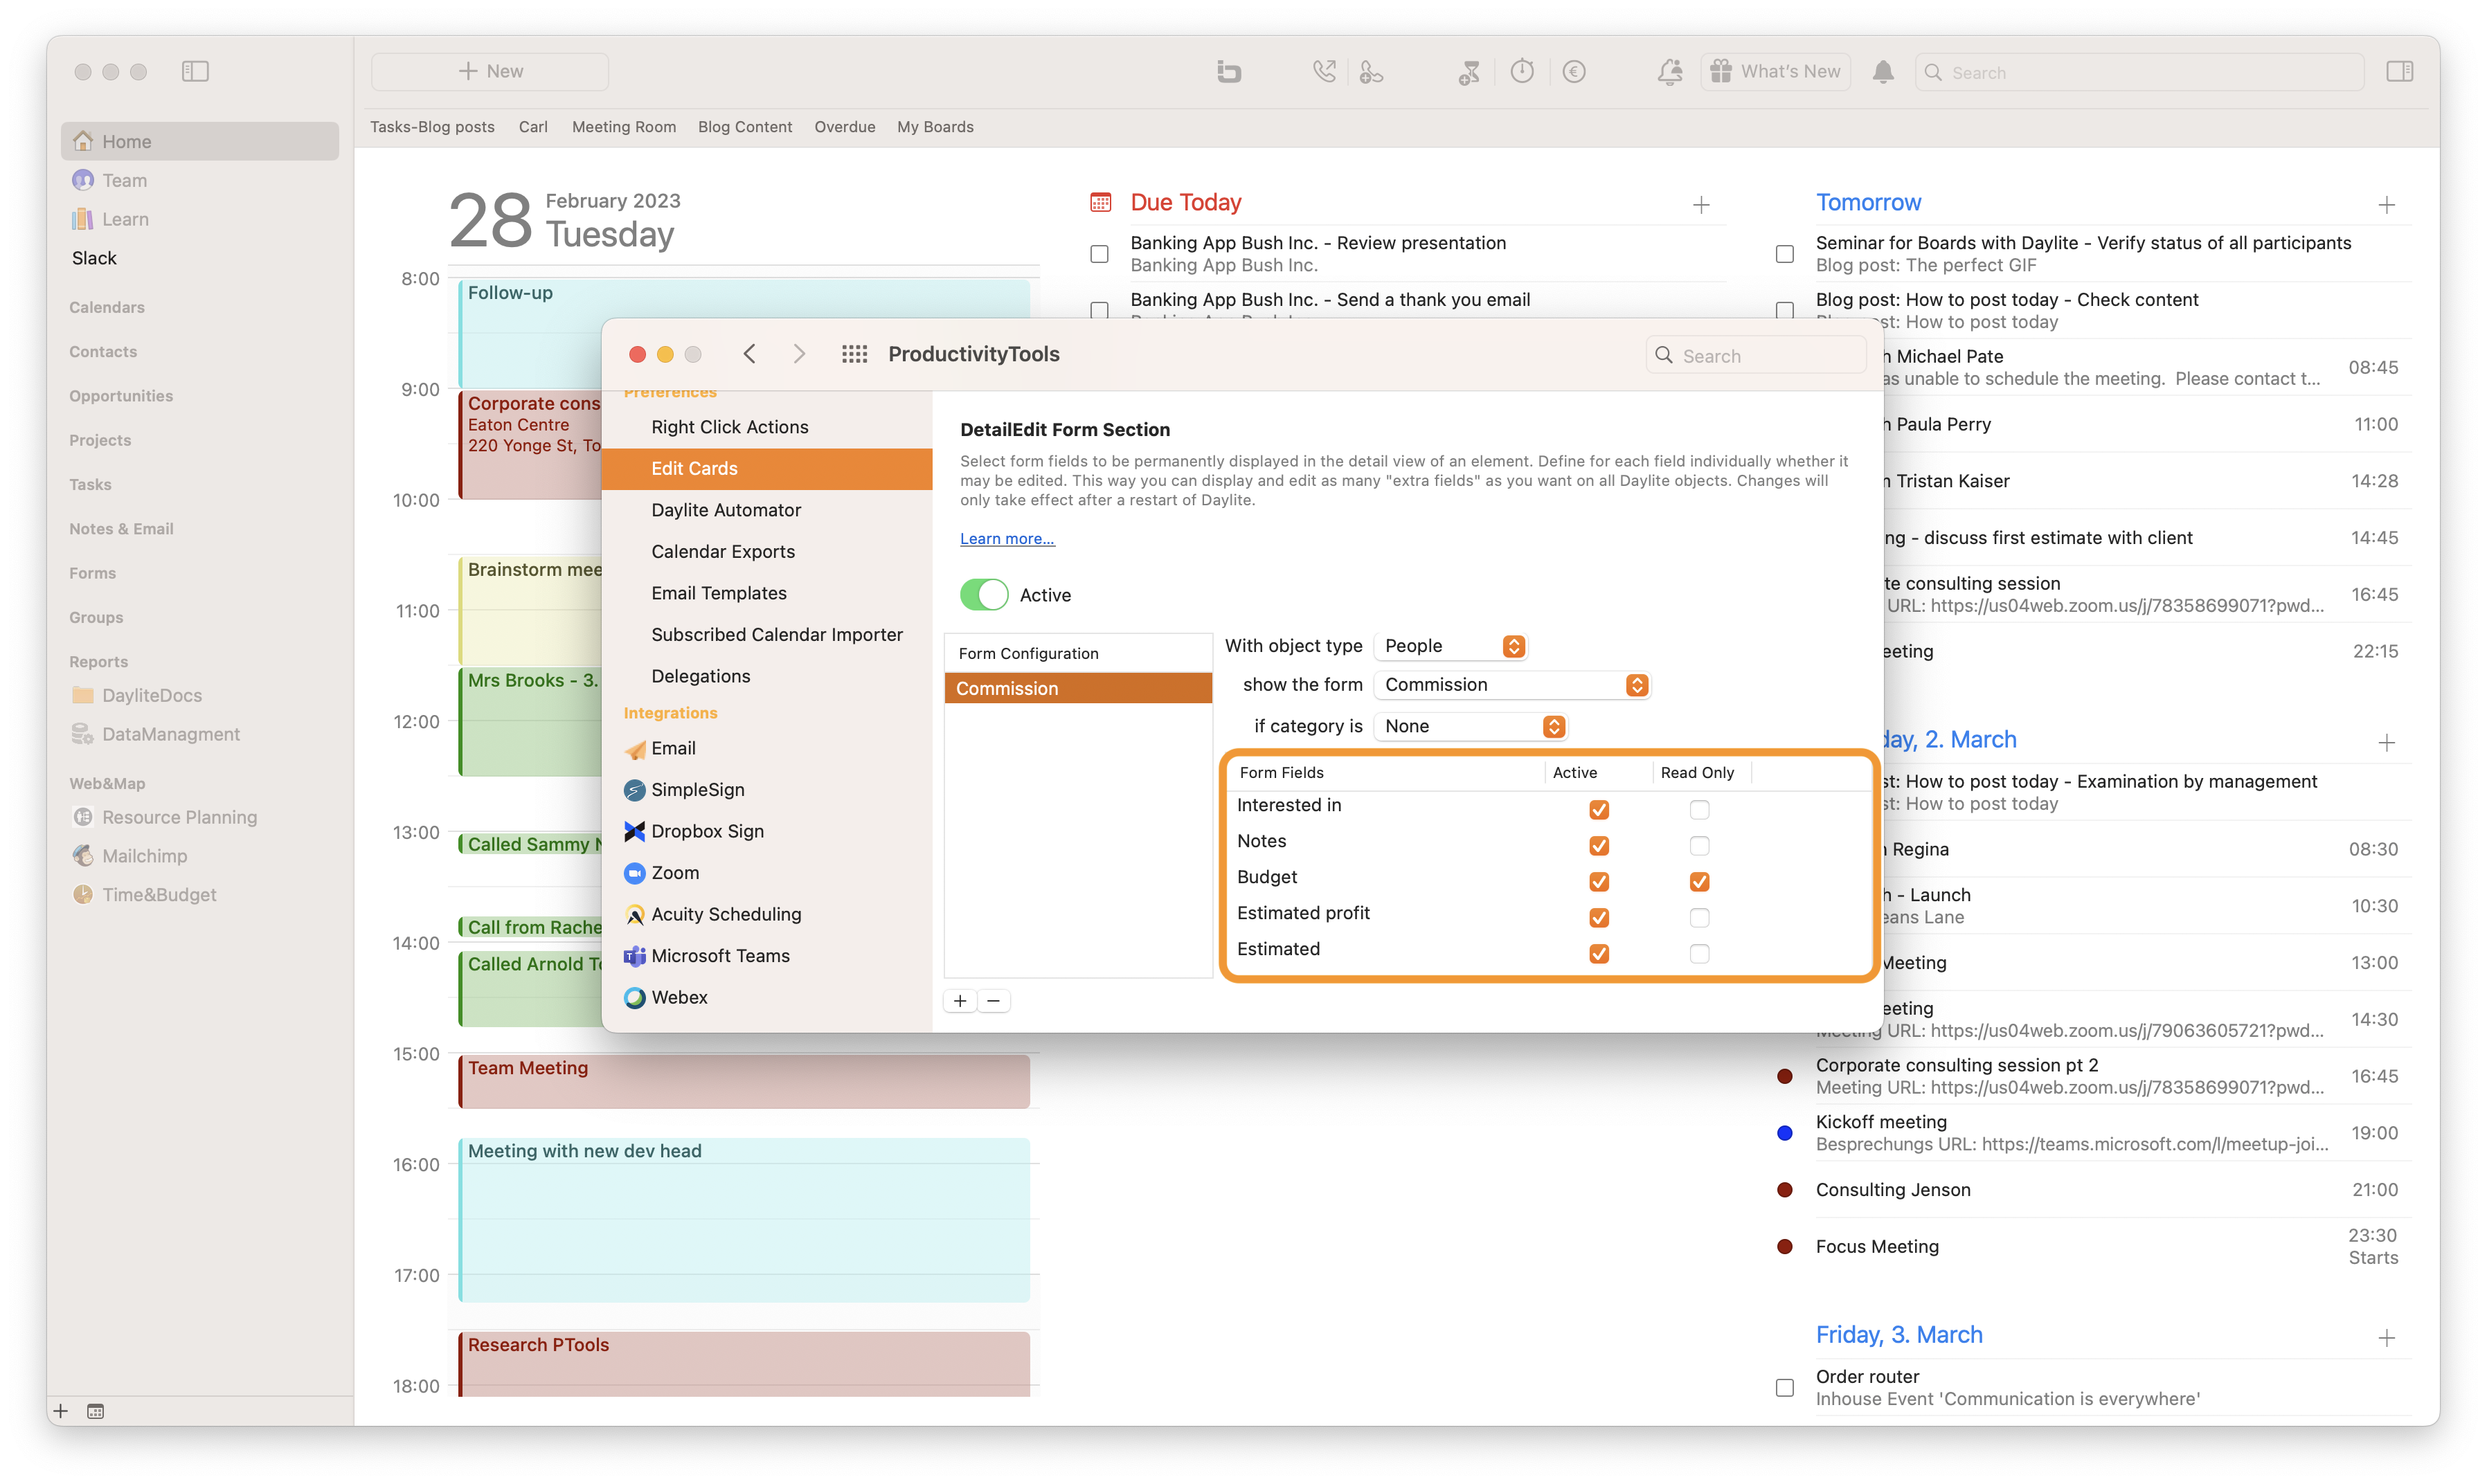The width and height of the screenshot is (2487, 1484).
Task: Open the object type People dropdown
Action: coord(1450,646)
